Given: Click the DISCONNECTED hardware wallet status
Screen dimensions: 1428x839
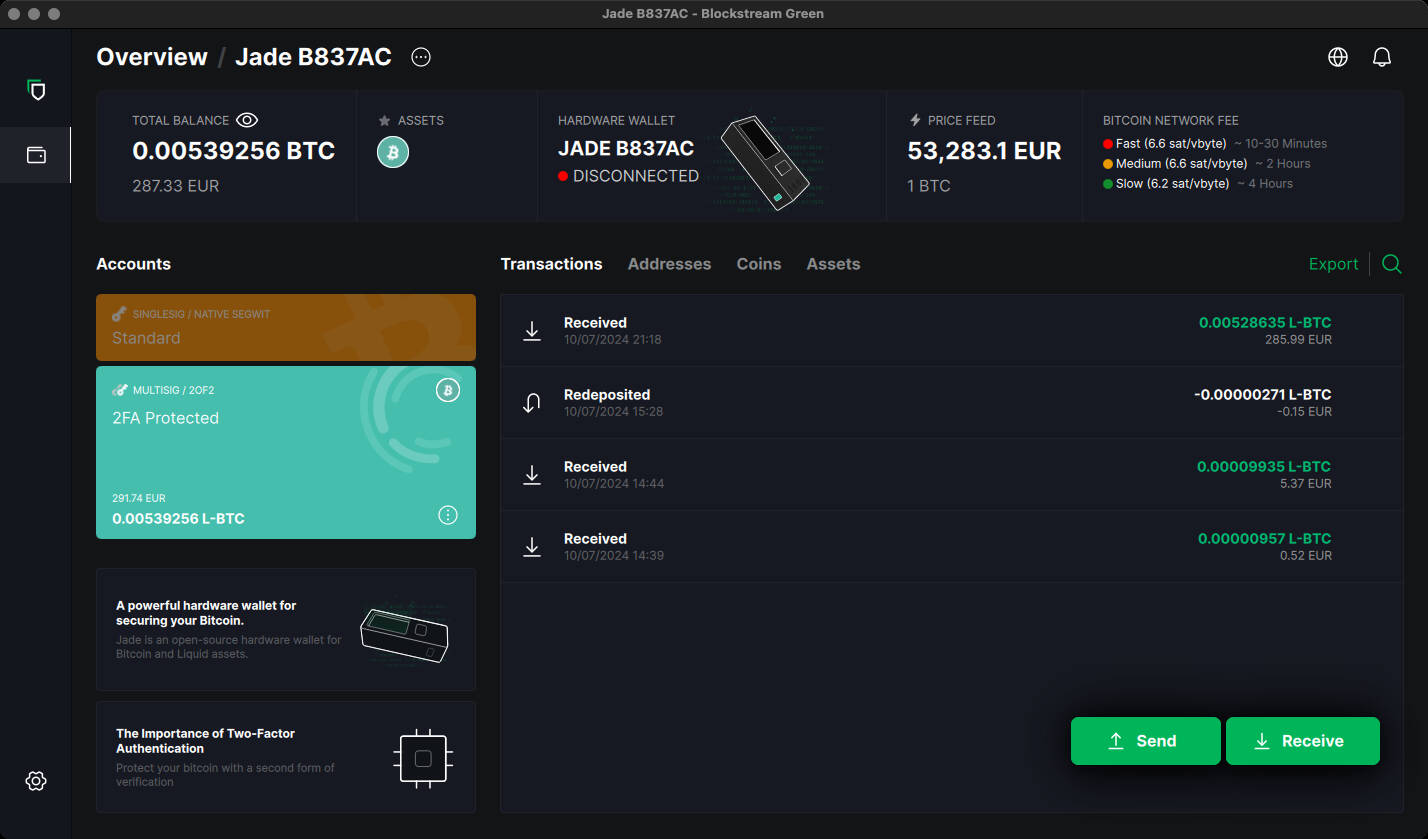Looking at the screenshot, I should point(628,176).
